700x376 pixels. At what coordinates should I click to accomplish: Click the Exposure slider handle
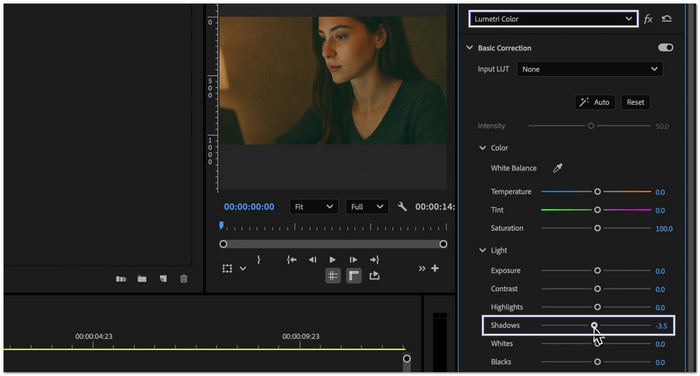point(597,271)
